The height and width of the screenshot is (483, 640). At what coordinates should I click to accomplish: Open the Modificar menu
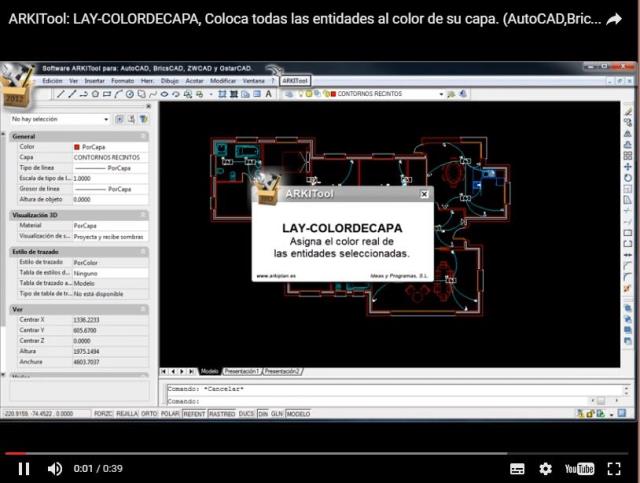tap(223, 81)
